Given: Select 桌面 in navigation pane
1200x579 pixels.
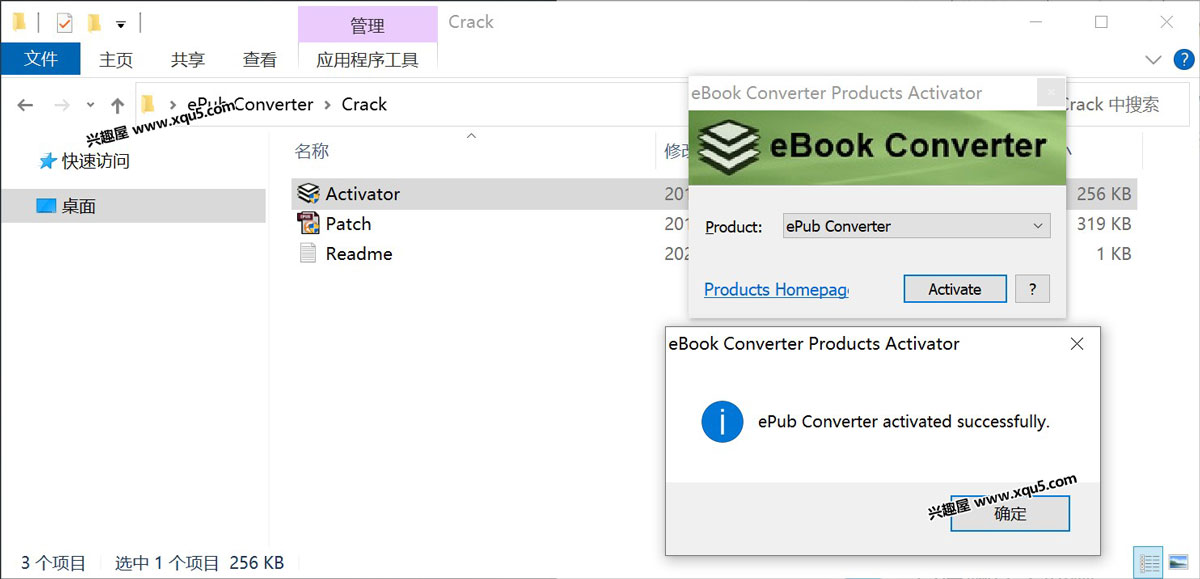Looking at the screenshot, I should point(79,206).
